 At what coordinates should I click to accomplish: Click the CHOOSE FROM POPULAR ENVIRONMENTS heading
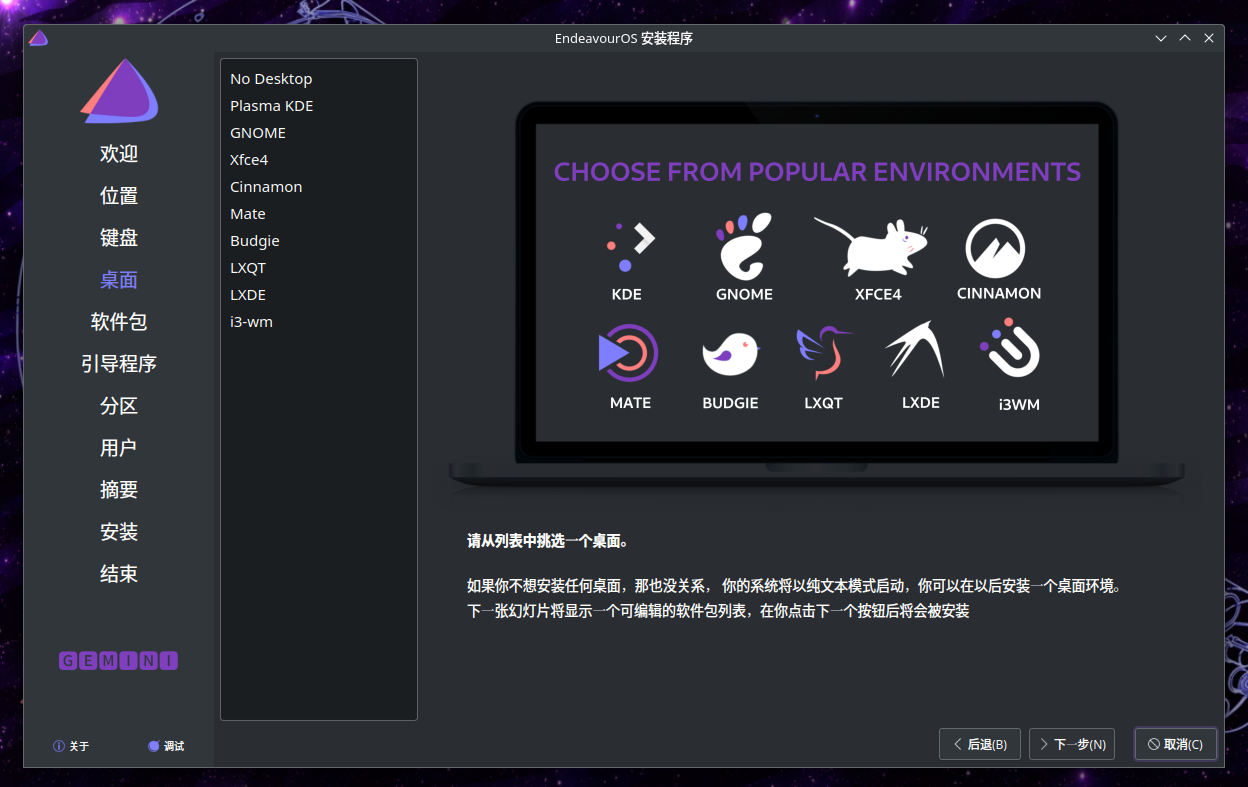tap(817, 172)
